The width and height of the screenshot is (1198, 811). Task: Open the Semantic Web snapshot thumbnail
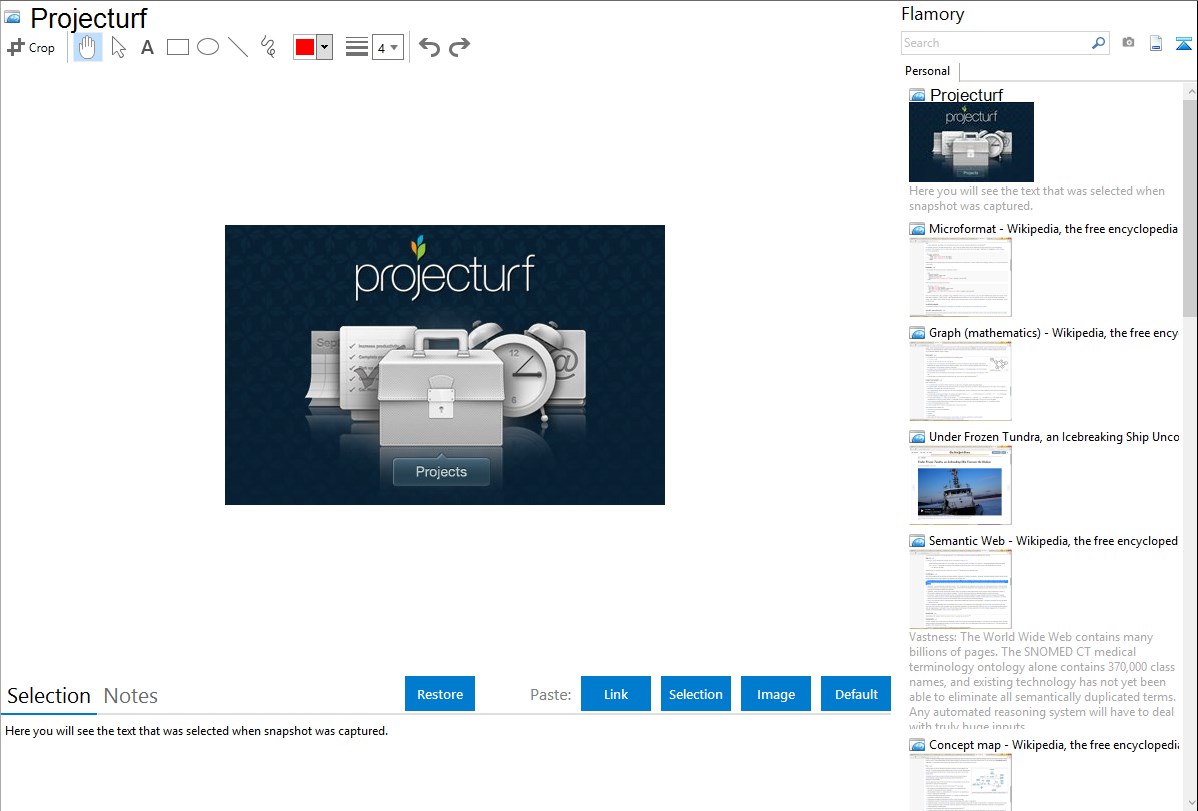[960, 589]
